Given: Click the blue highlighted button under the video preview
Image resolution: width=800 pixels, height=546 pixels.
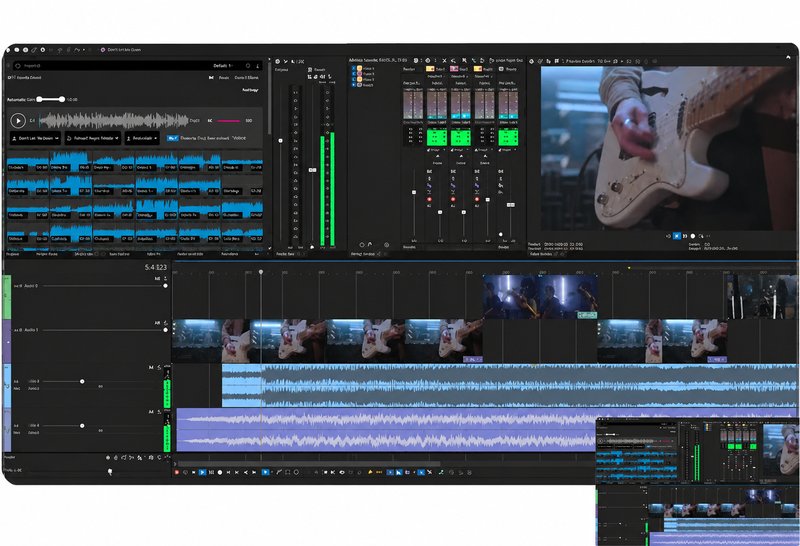Looking at the screenshot, I should (677, 236).
